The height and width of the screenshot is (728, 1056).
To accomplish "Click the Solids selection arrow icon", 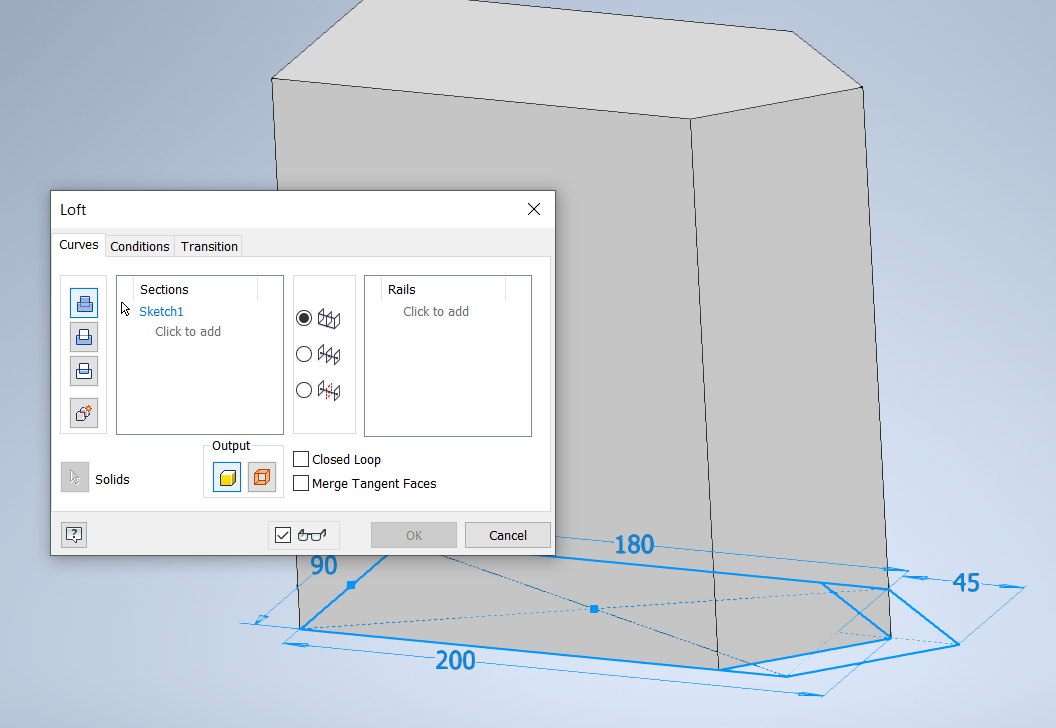I will (x=74, y=477).
